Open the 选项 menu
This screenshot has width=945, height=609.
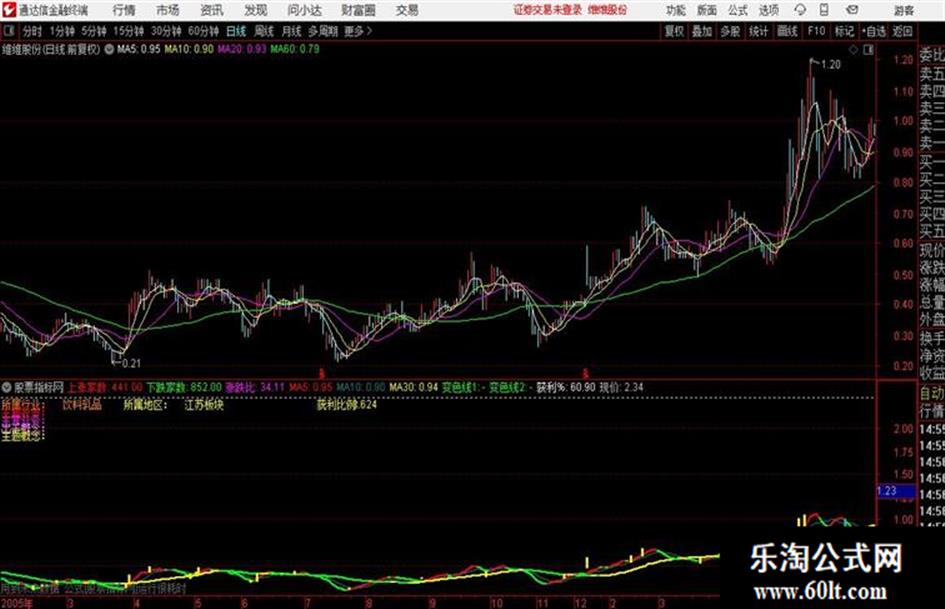tap(769, 10)
